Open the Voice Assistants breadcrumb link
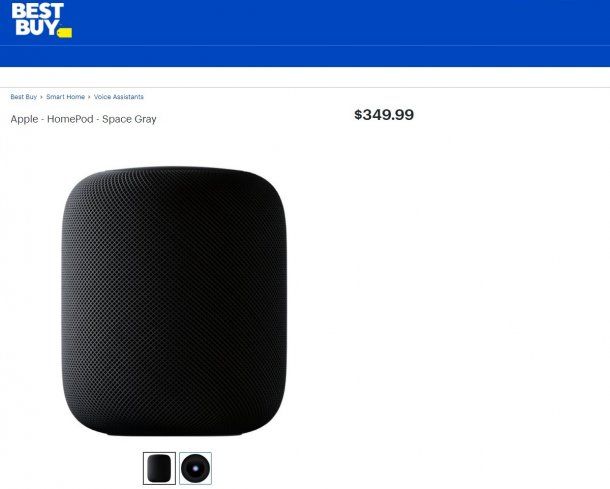This screenshot has width=610, height=489. click(119, 97)
